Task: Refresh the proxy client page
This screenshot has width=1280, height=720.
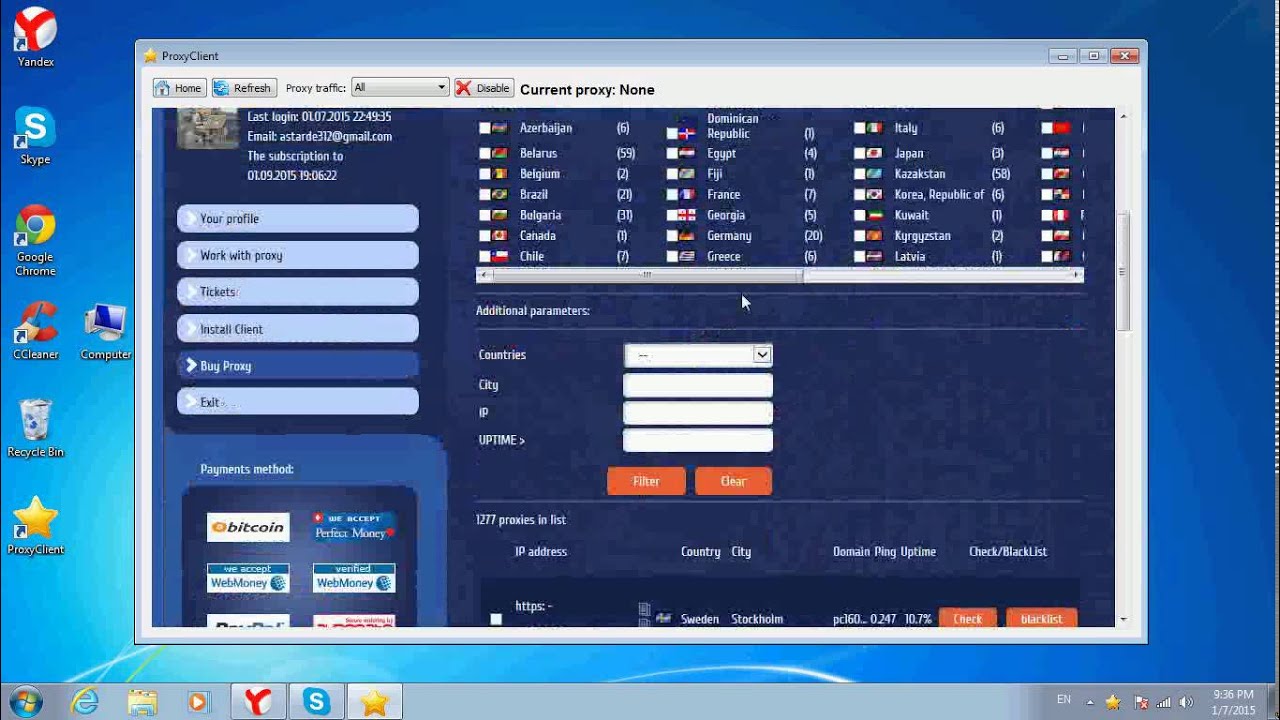Action: [243, 88]
